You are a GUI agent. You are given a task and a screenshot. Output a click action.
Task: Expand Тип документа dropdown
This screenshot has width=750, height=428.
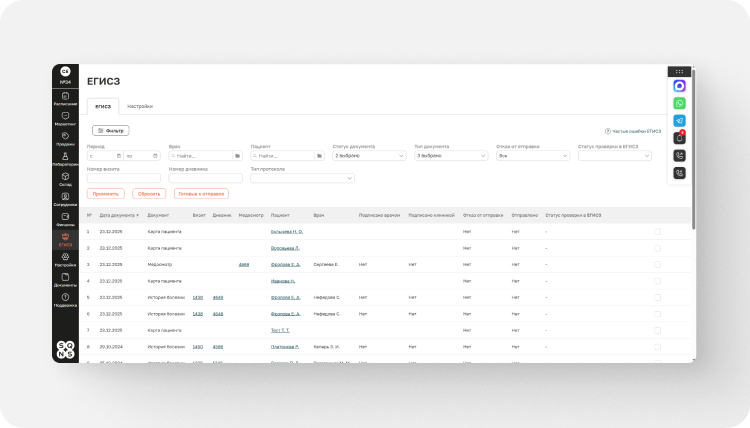point(451,156)
